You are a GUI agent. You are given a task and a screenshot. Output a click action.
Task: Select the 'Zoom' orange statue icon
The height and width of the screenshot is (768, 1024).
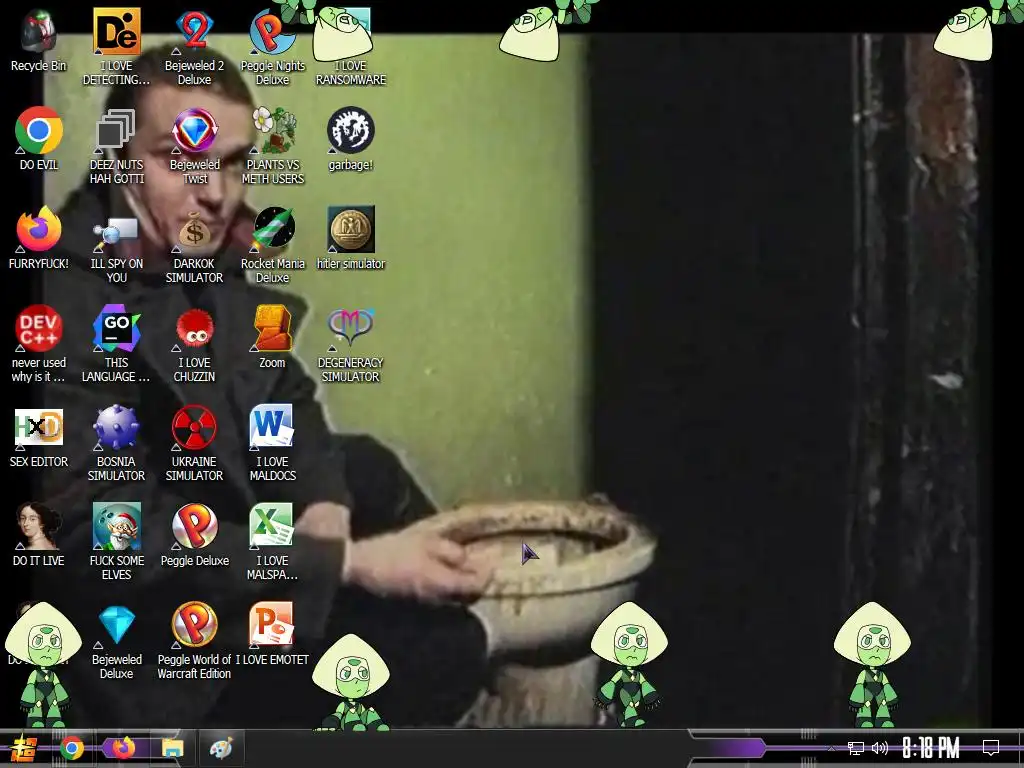(x=272, y=328)
